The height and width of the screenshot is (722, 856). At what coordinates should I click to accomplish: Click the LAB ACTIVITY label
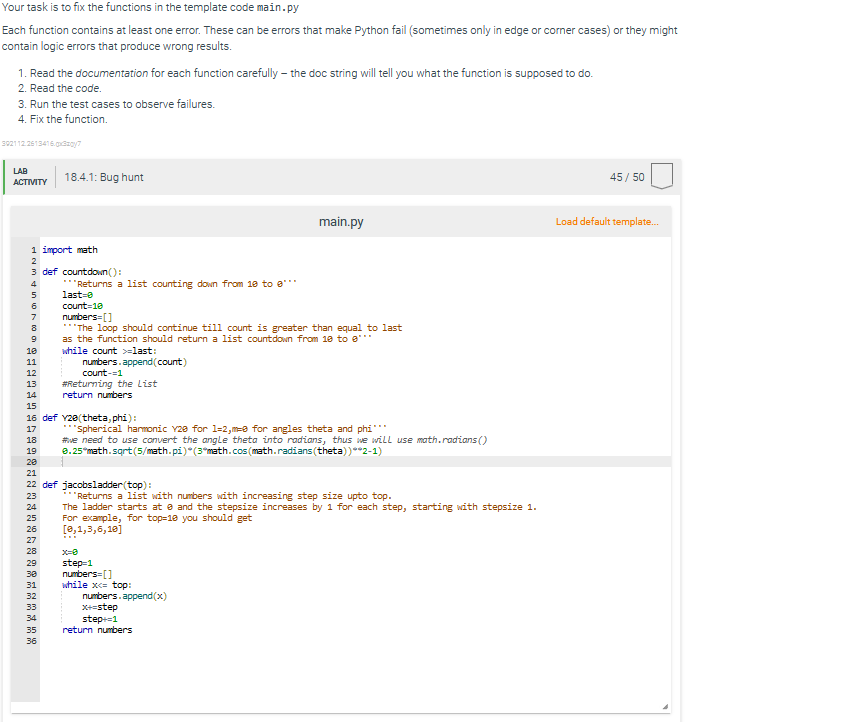pos(30,177)
